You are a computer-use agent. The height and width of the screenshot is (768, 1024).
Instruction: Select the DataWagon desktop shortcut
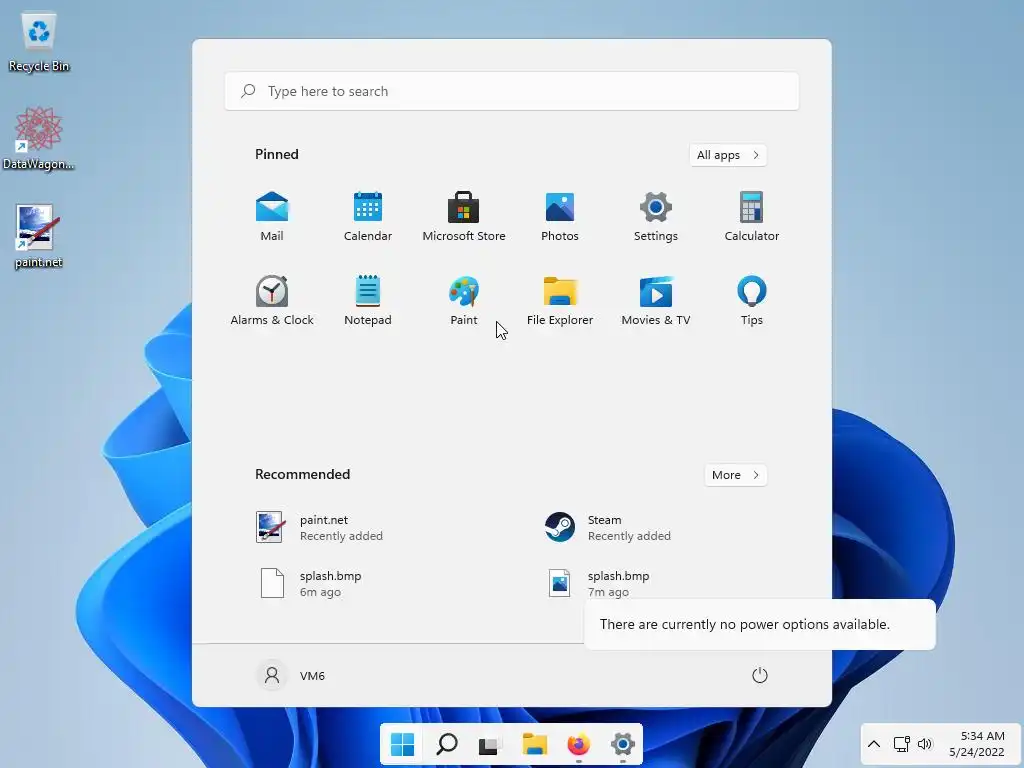point(39,138)
